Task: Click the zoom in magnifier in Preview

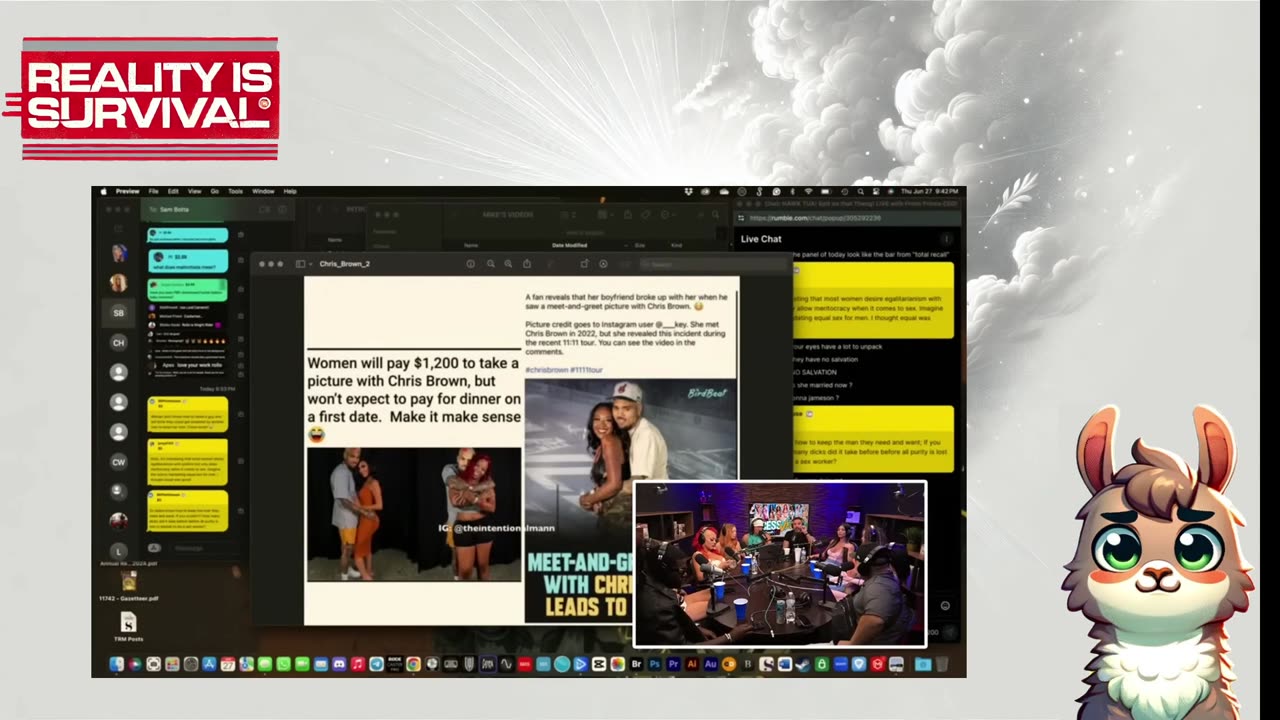Action: [x=508, y=264]
